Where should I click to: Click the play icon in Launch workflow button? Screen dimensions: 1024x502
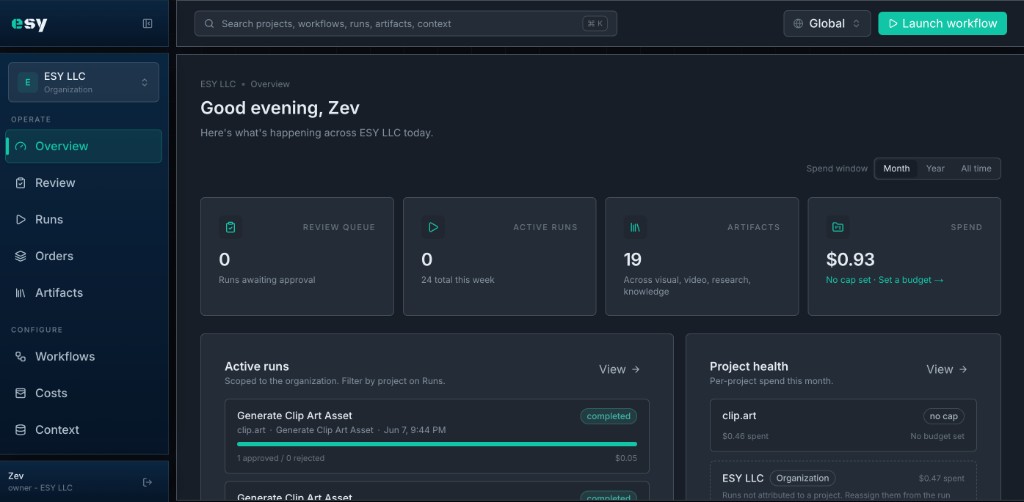click(x=893, y=24)
